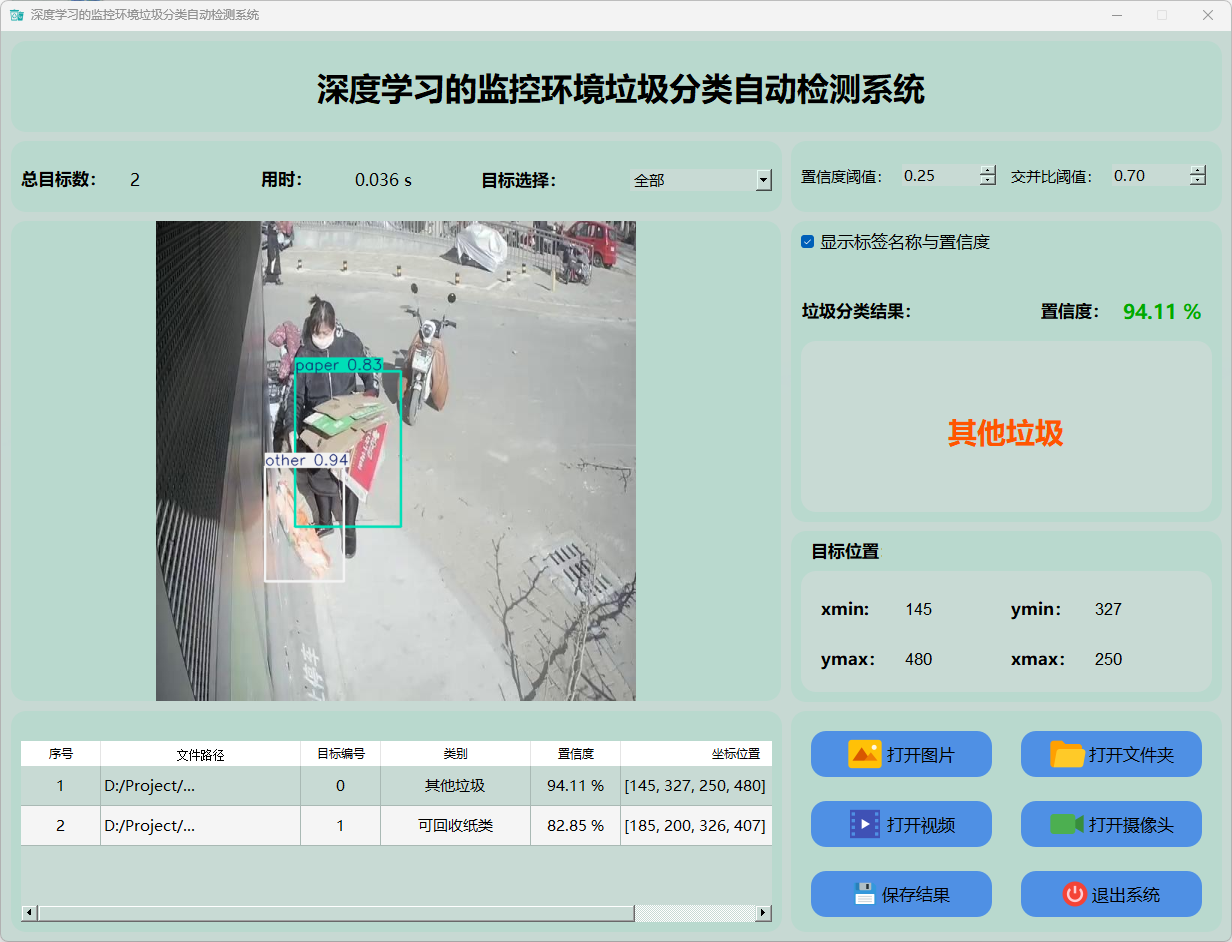
Task: Increase 置信度阈值 using the up arrow
Action: click(988, 170)
